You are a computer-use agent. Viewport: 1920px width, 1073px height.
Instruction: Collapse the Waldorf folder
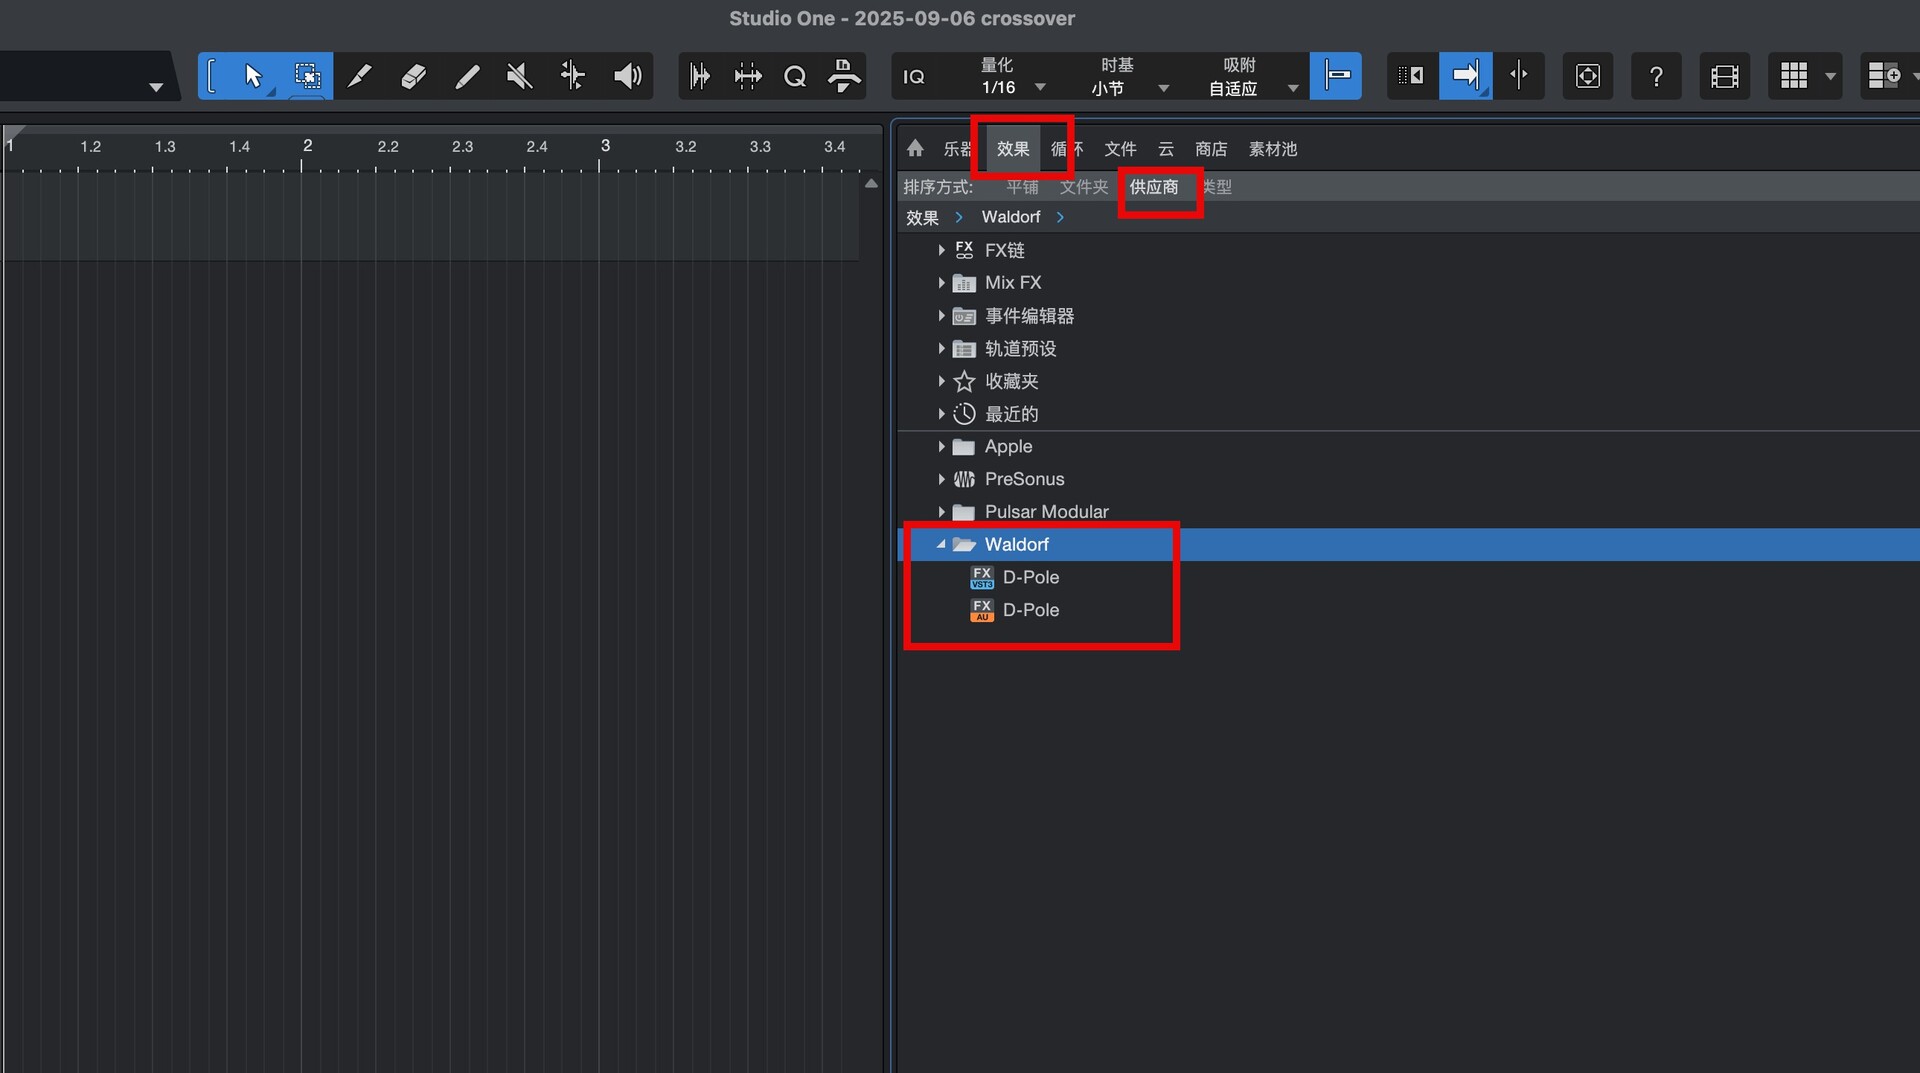(941, 545)
